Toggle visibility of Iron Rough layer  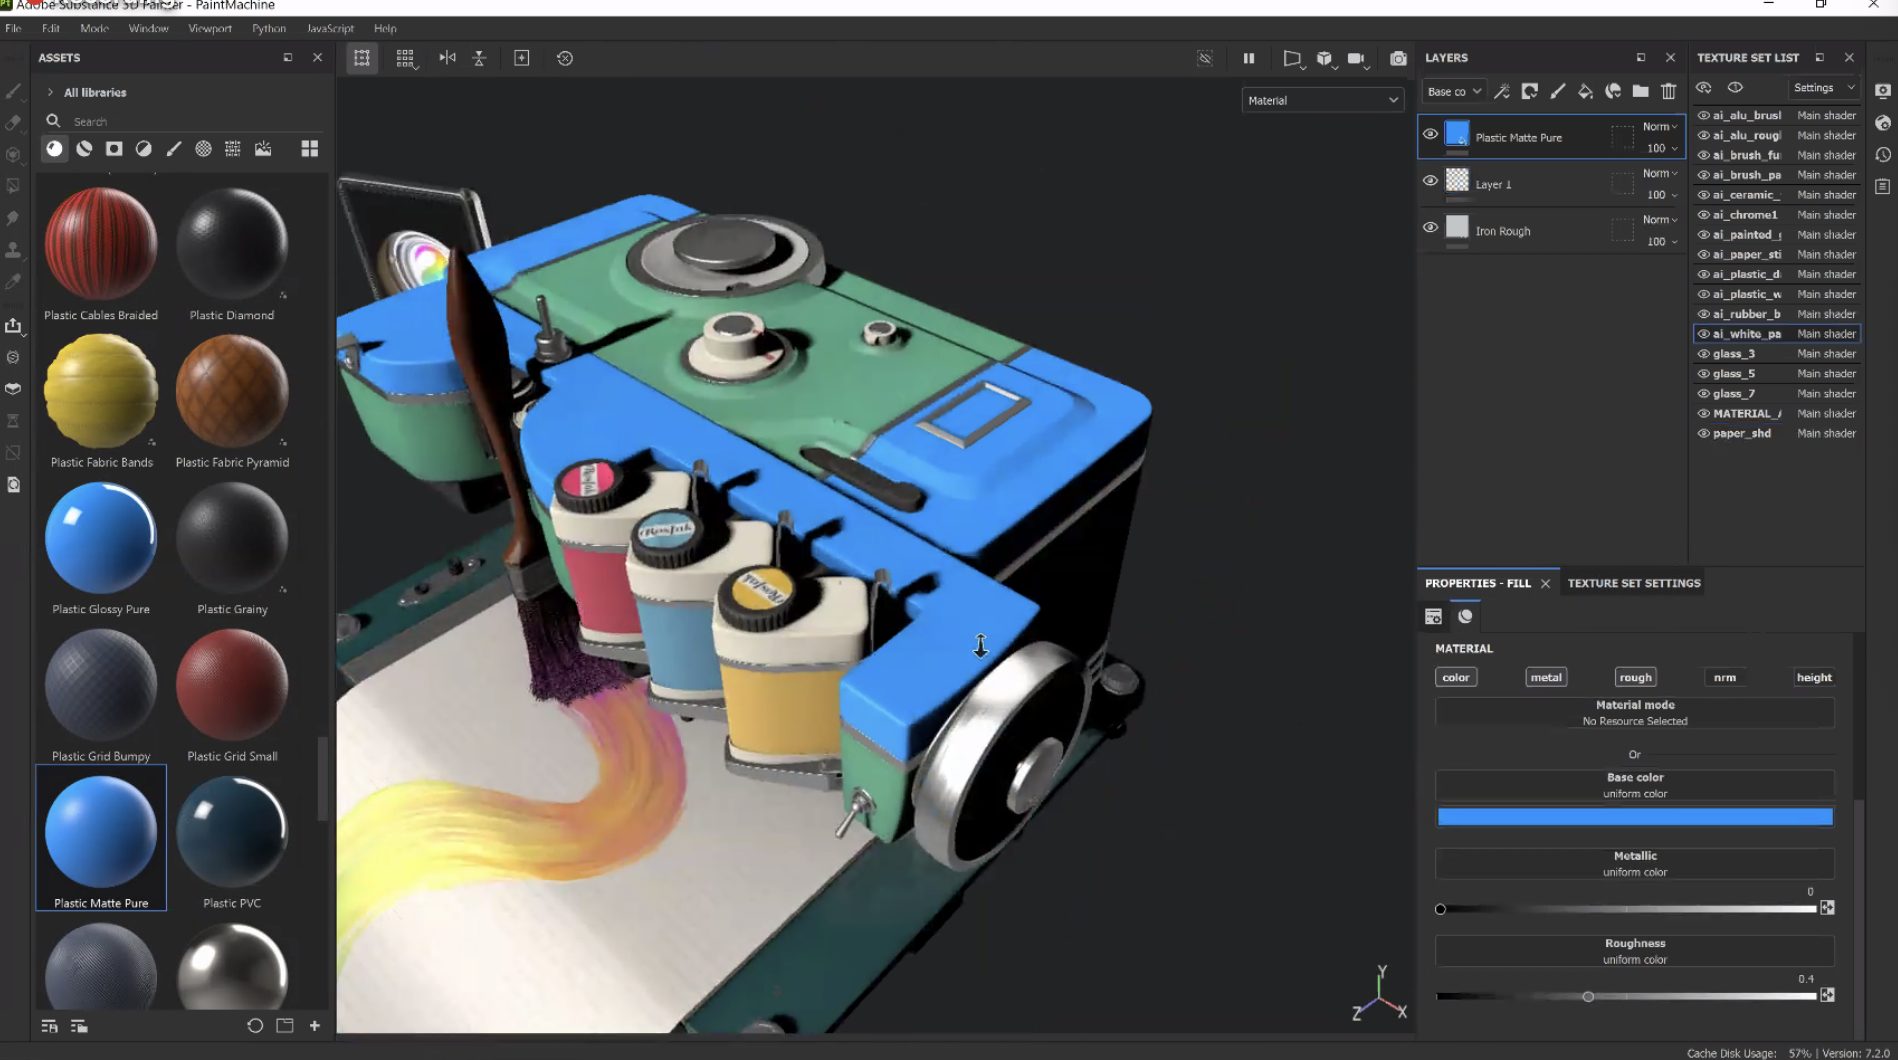coord(1430,228)
